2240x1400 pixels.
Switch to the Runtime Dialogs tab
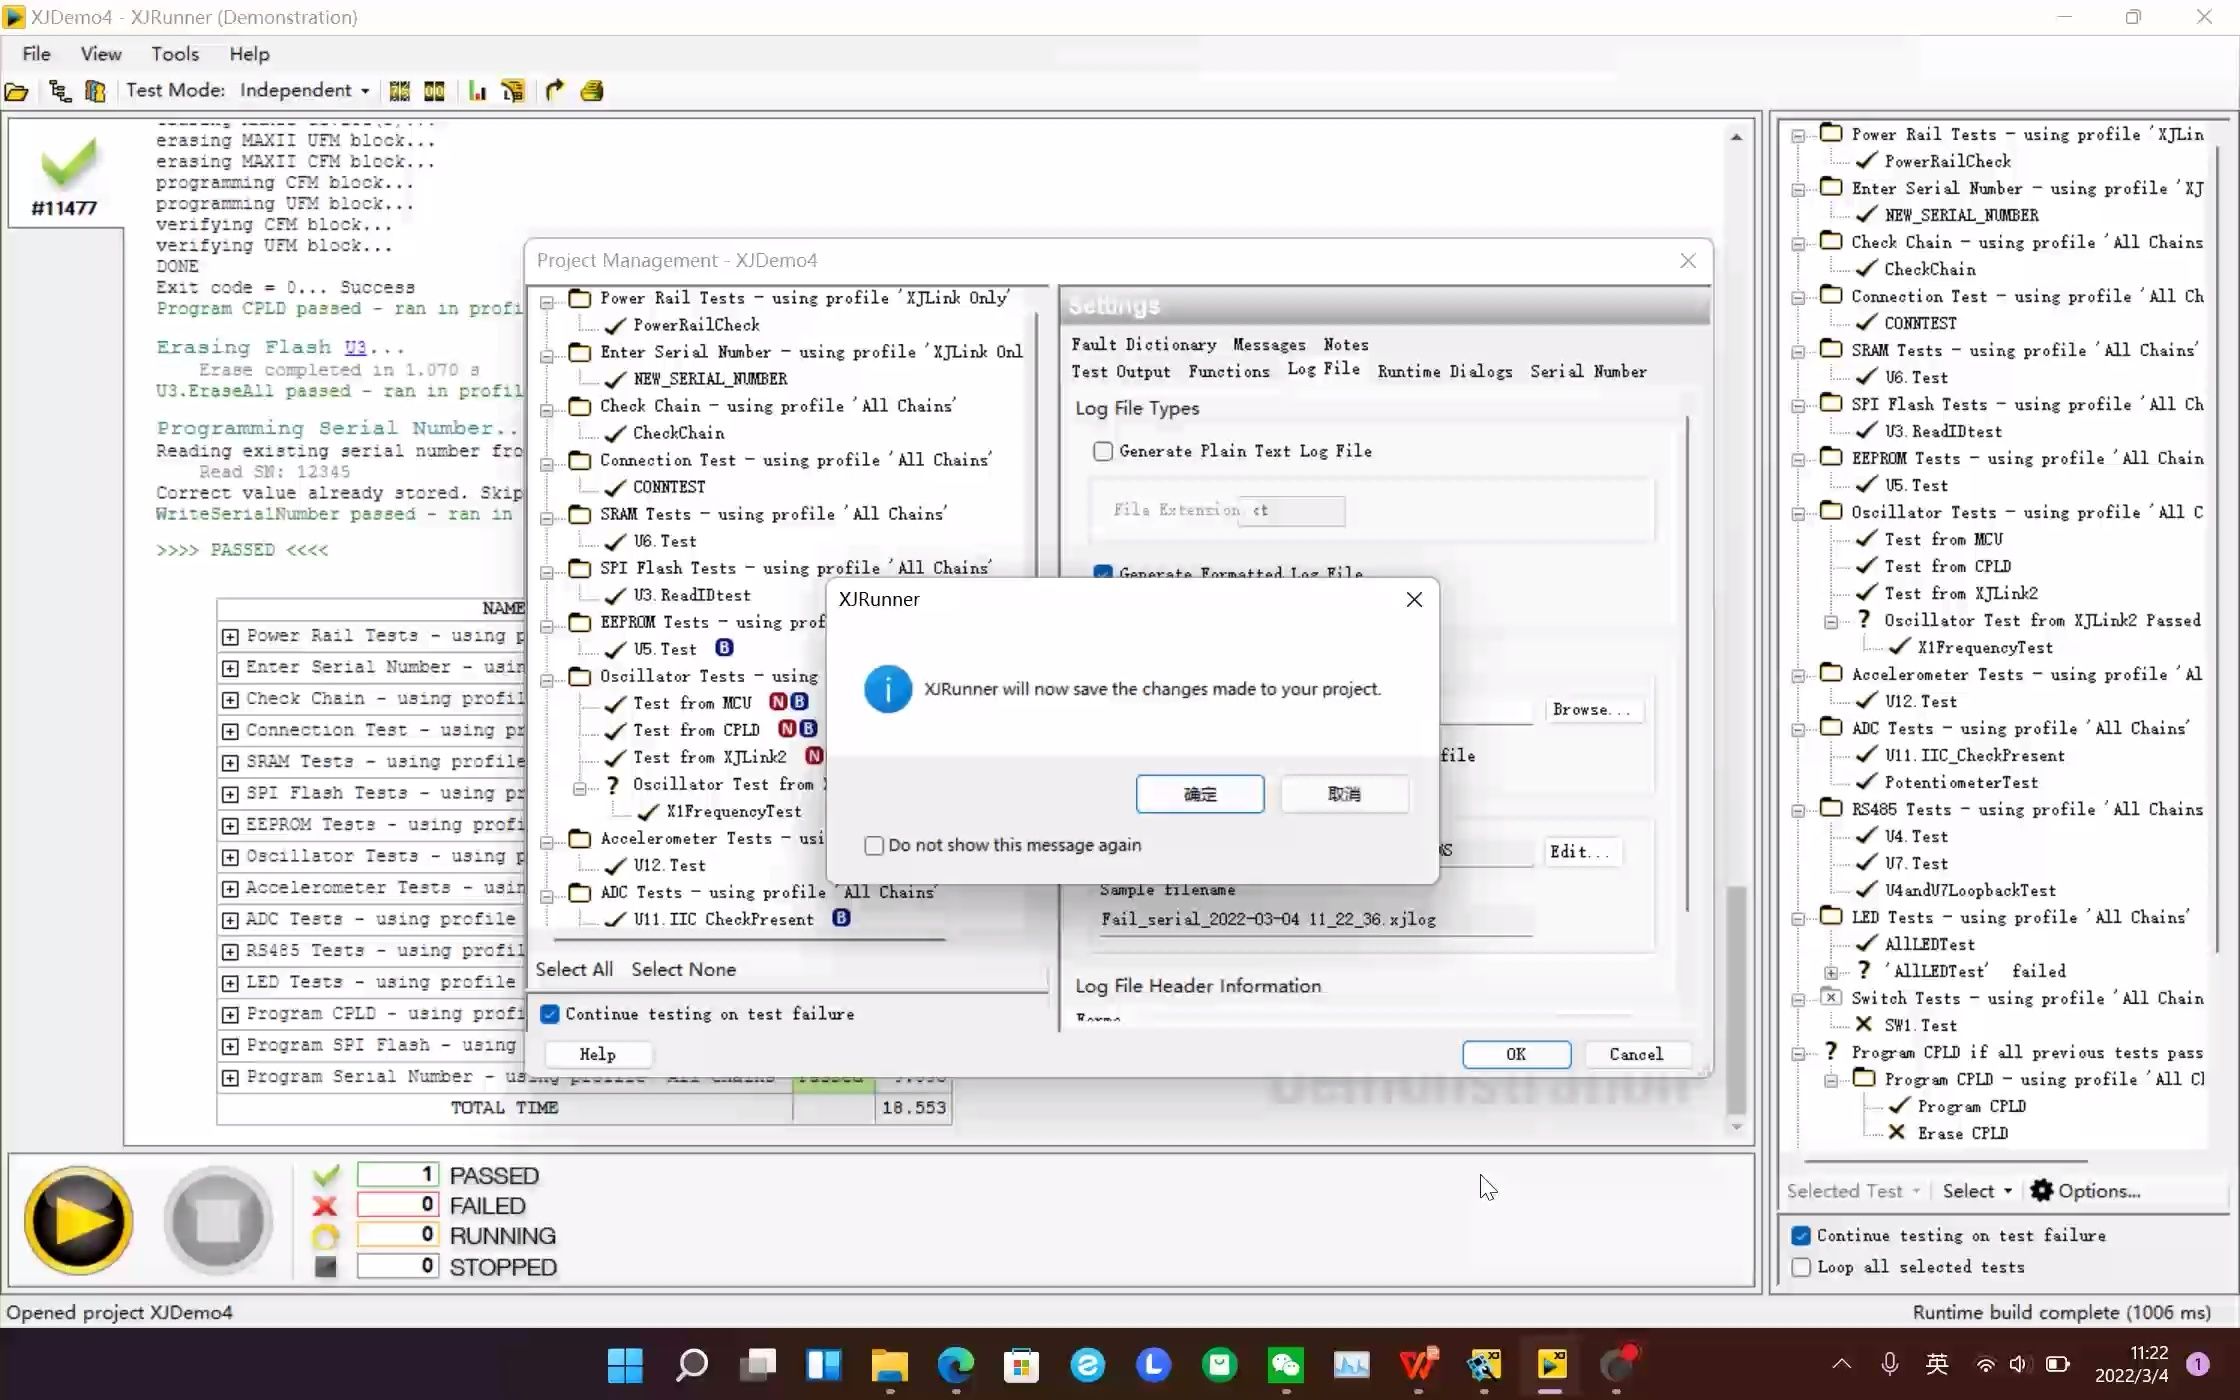1445,371
